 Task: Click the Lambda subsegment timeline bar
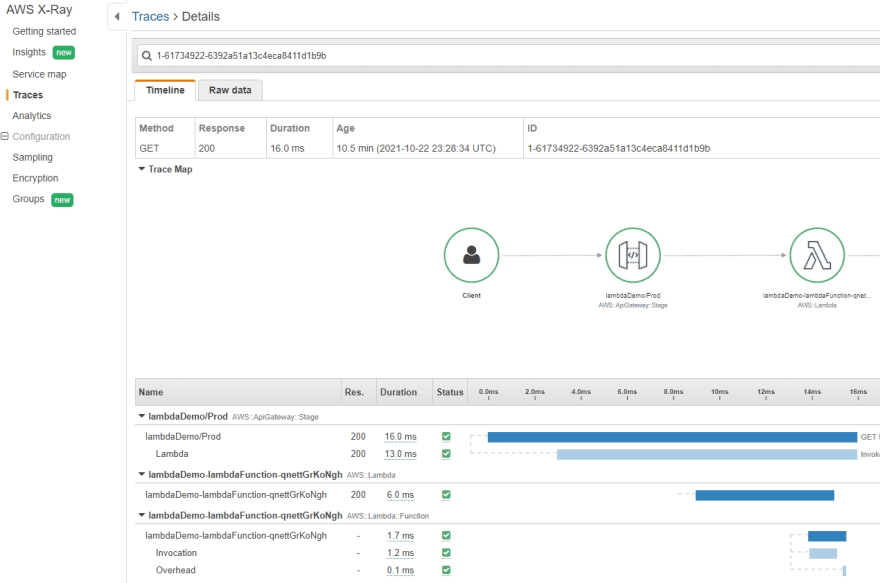pyautogui.click(x=707, y=455)
